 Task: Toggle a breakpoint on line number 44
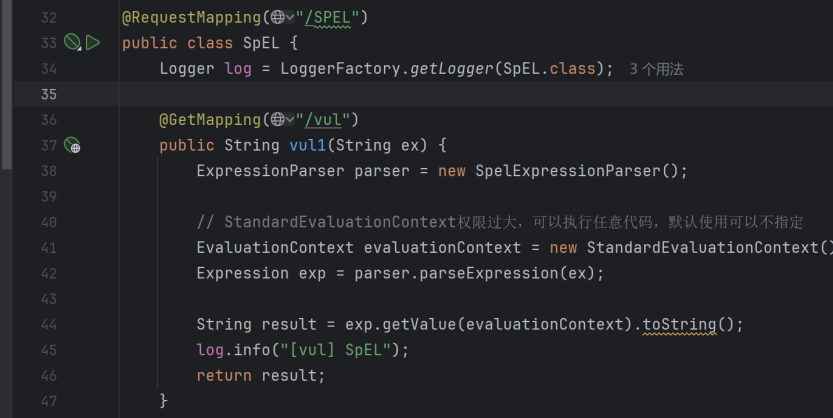49,324
